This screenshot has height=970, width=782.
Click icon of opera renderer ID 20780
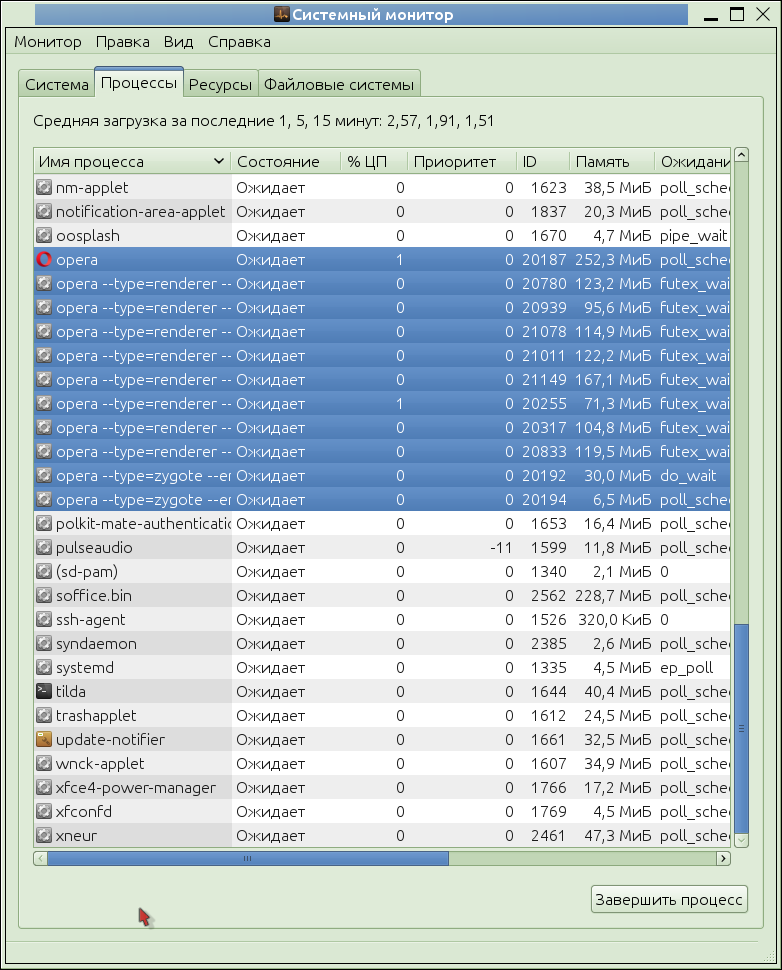coord(44,284)
